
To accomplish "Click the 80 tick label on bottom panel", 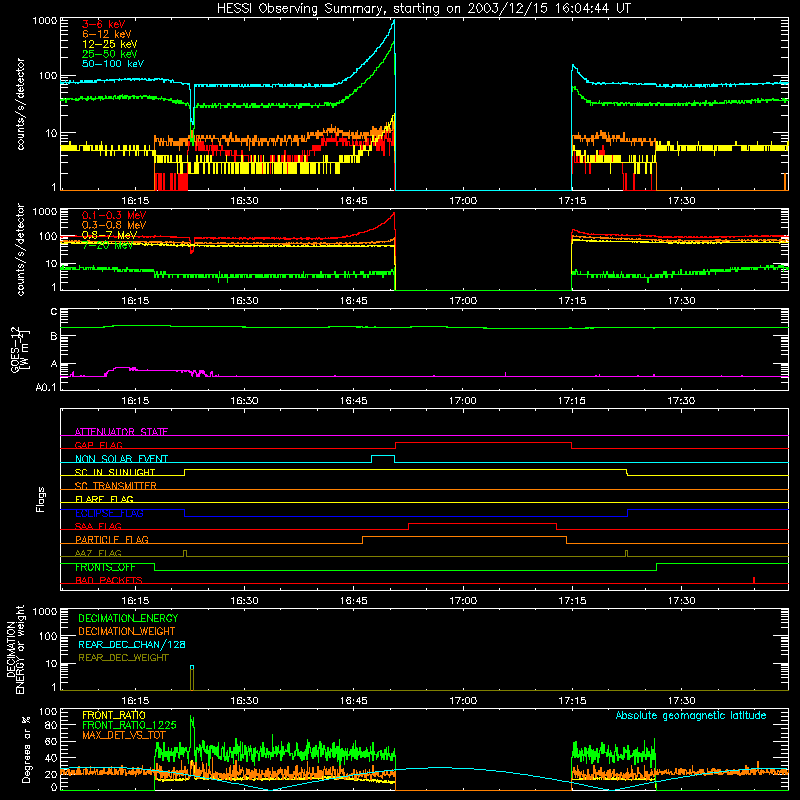I will click(51, 725).
